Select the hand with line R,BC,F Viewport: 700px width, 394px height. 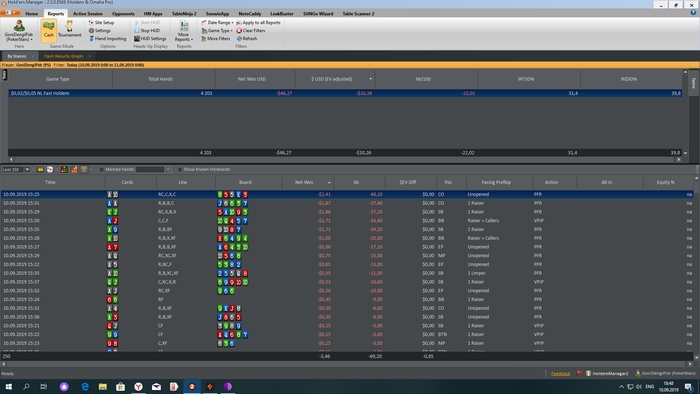coord(346,264)
